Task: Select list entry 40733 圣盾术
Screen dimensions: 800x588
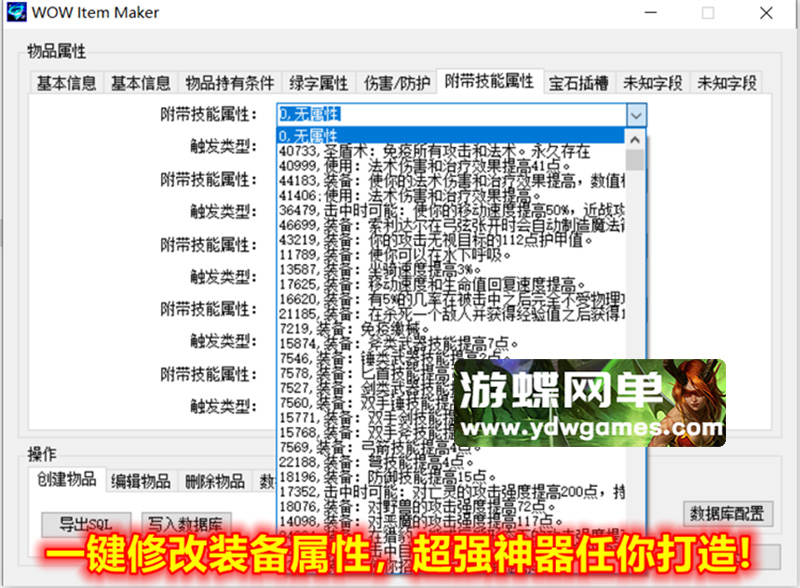Action: point(451,151)
